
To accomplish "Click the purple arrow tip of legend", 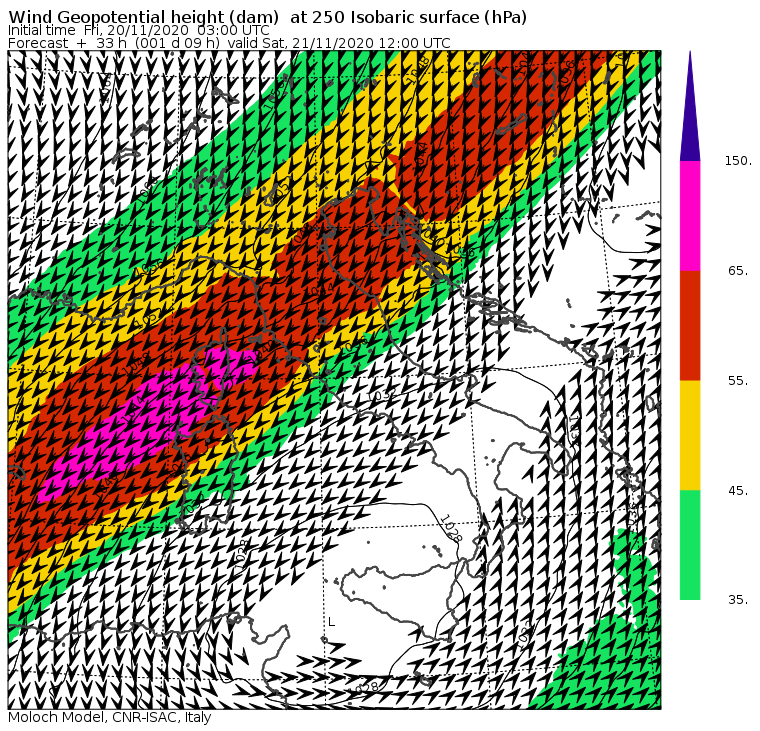I will (x=690, y=107).
